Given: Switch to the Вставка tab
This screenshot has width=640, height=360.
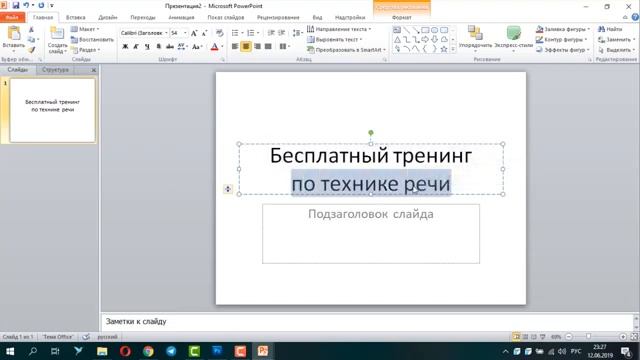Looking at the screenshot, I should (x=76, y=17).
